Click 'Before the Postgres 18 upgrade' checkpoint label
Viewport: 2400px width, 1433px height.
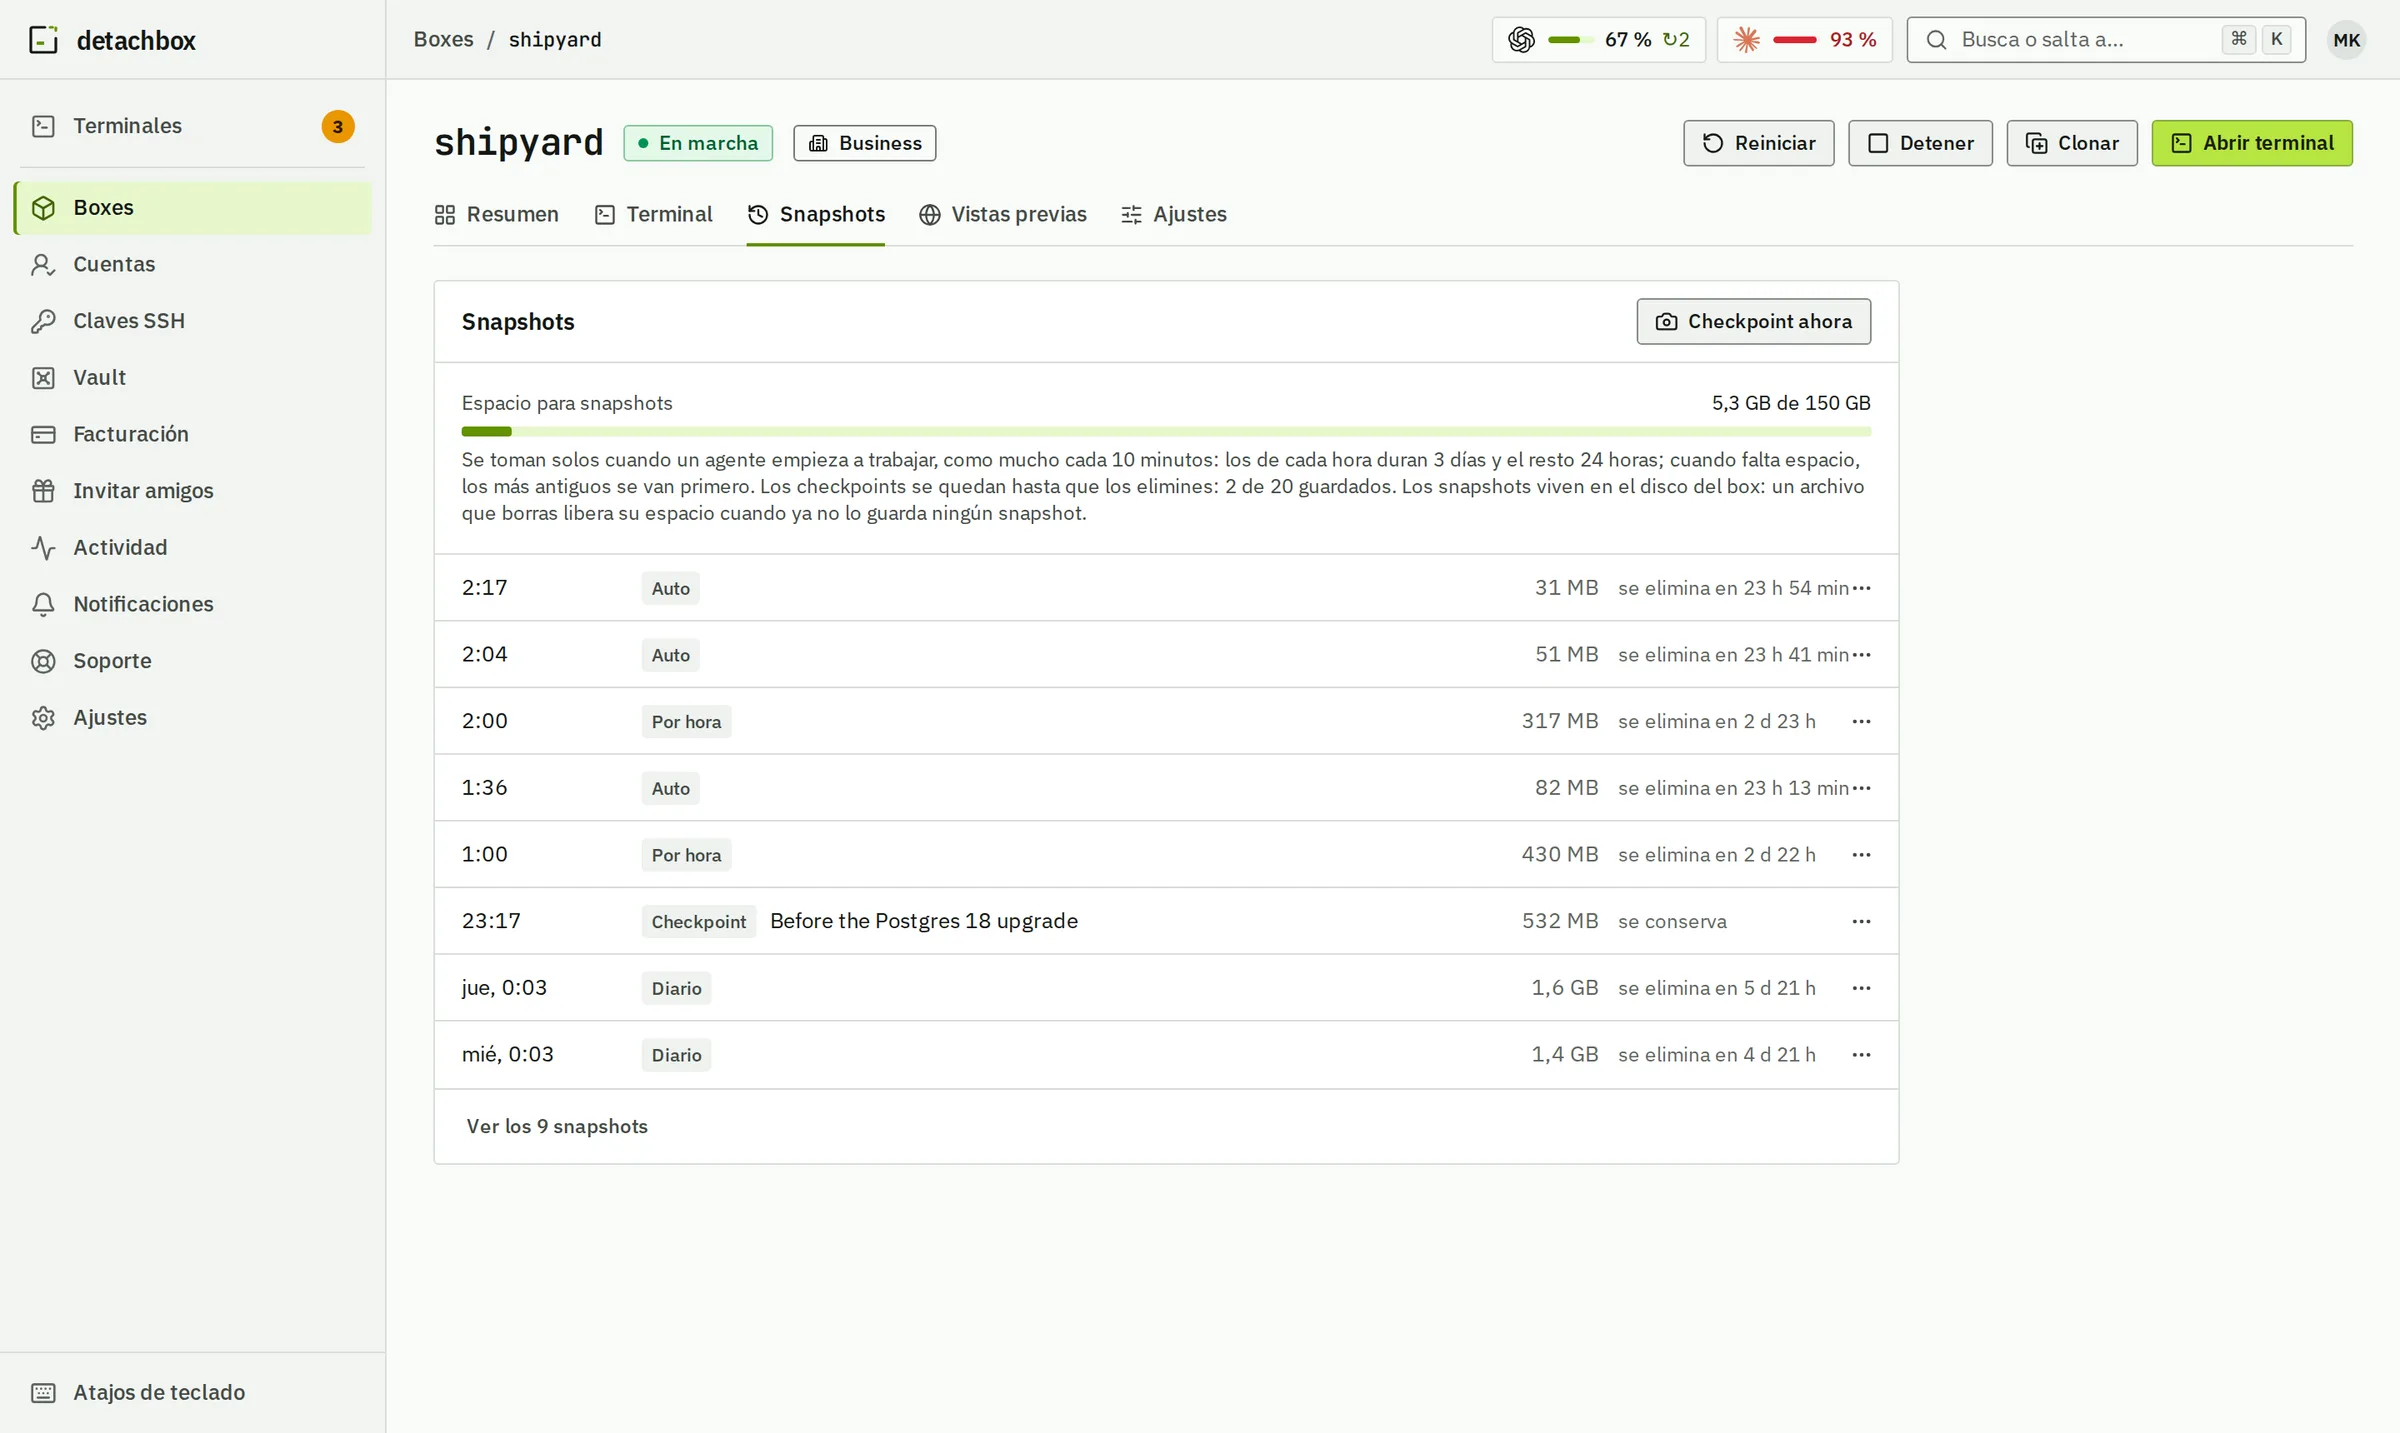pos(923,921)
